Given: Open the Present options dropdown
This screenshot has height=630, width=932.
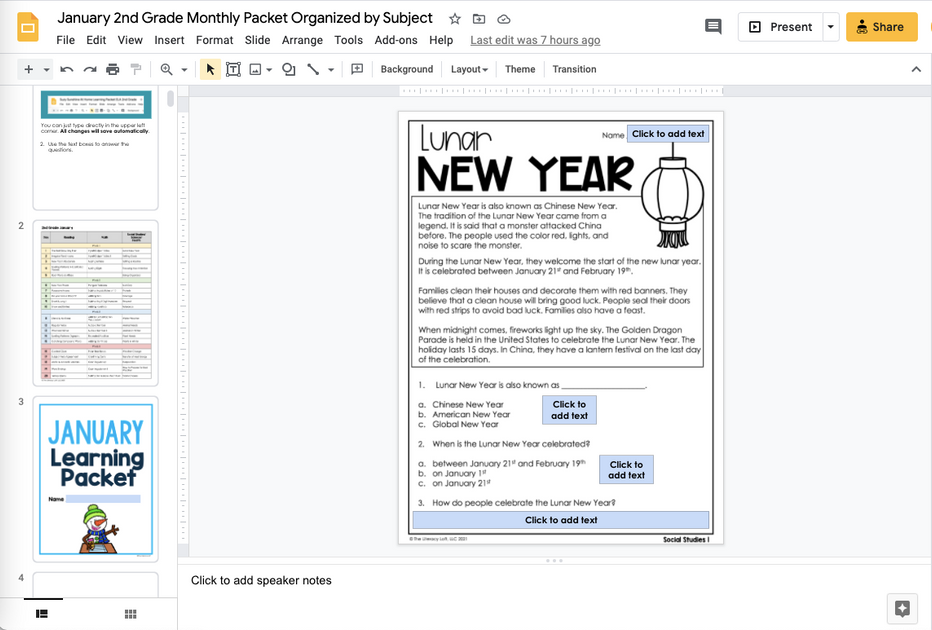Looking at the screenshot, I should pos(830,27).
